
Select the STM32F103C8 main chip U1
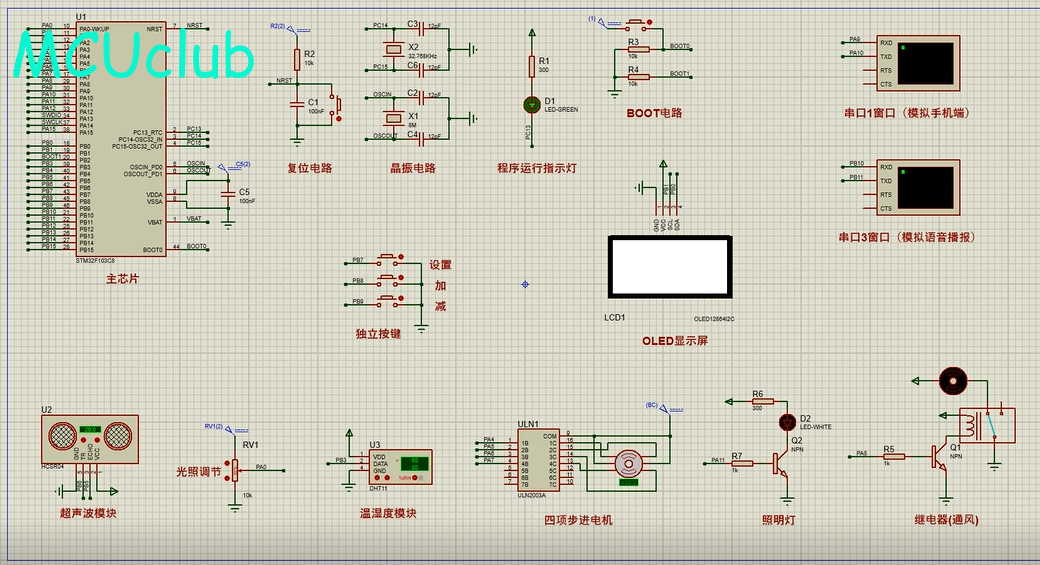[x=121, y=140]
